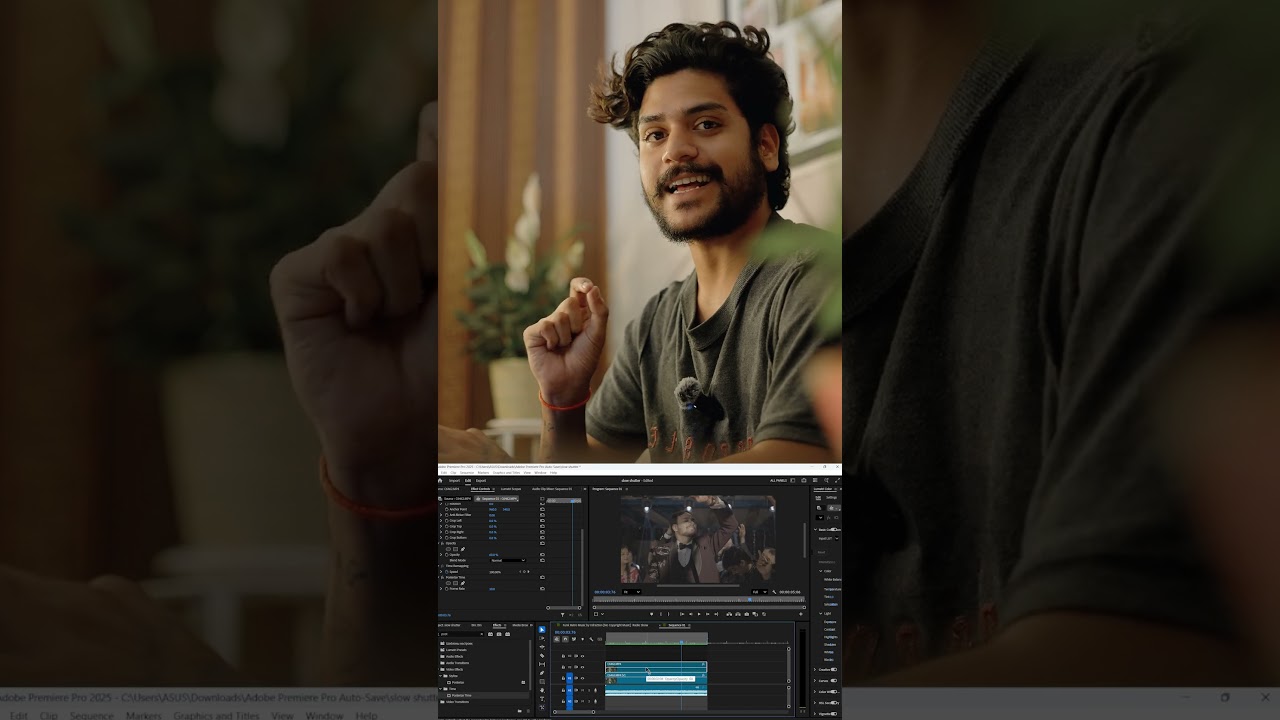Play the sequence in Program Monitor

(699, 614)
